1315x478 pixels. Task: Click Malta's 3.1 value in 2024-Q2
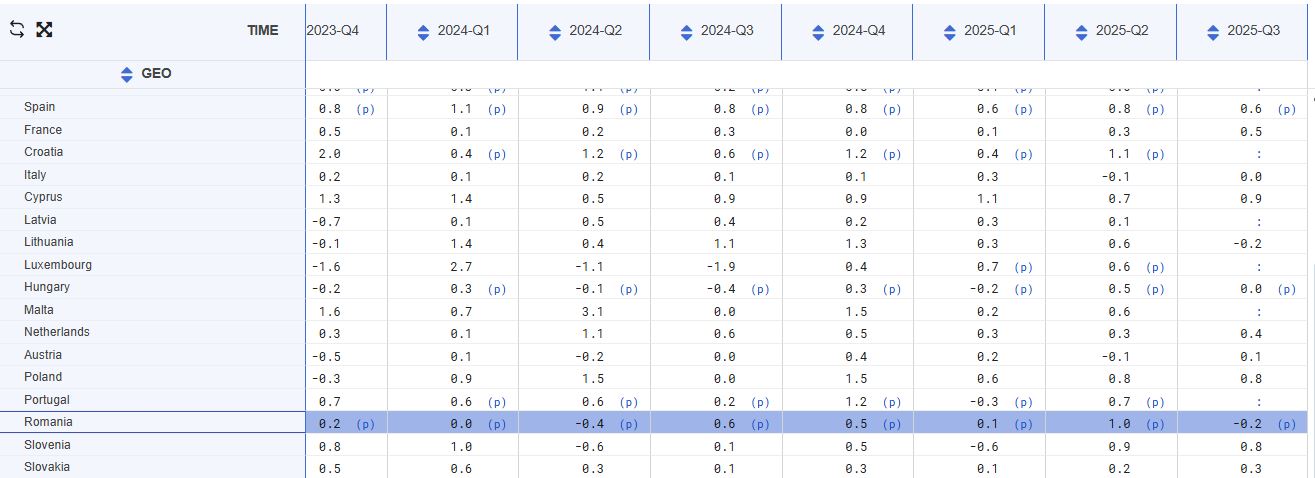[x=592, y=311]
